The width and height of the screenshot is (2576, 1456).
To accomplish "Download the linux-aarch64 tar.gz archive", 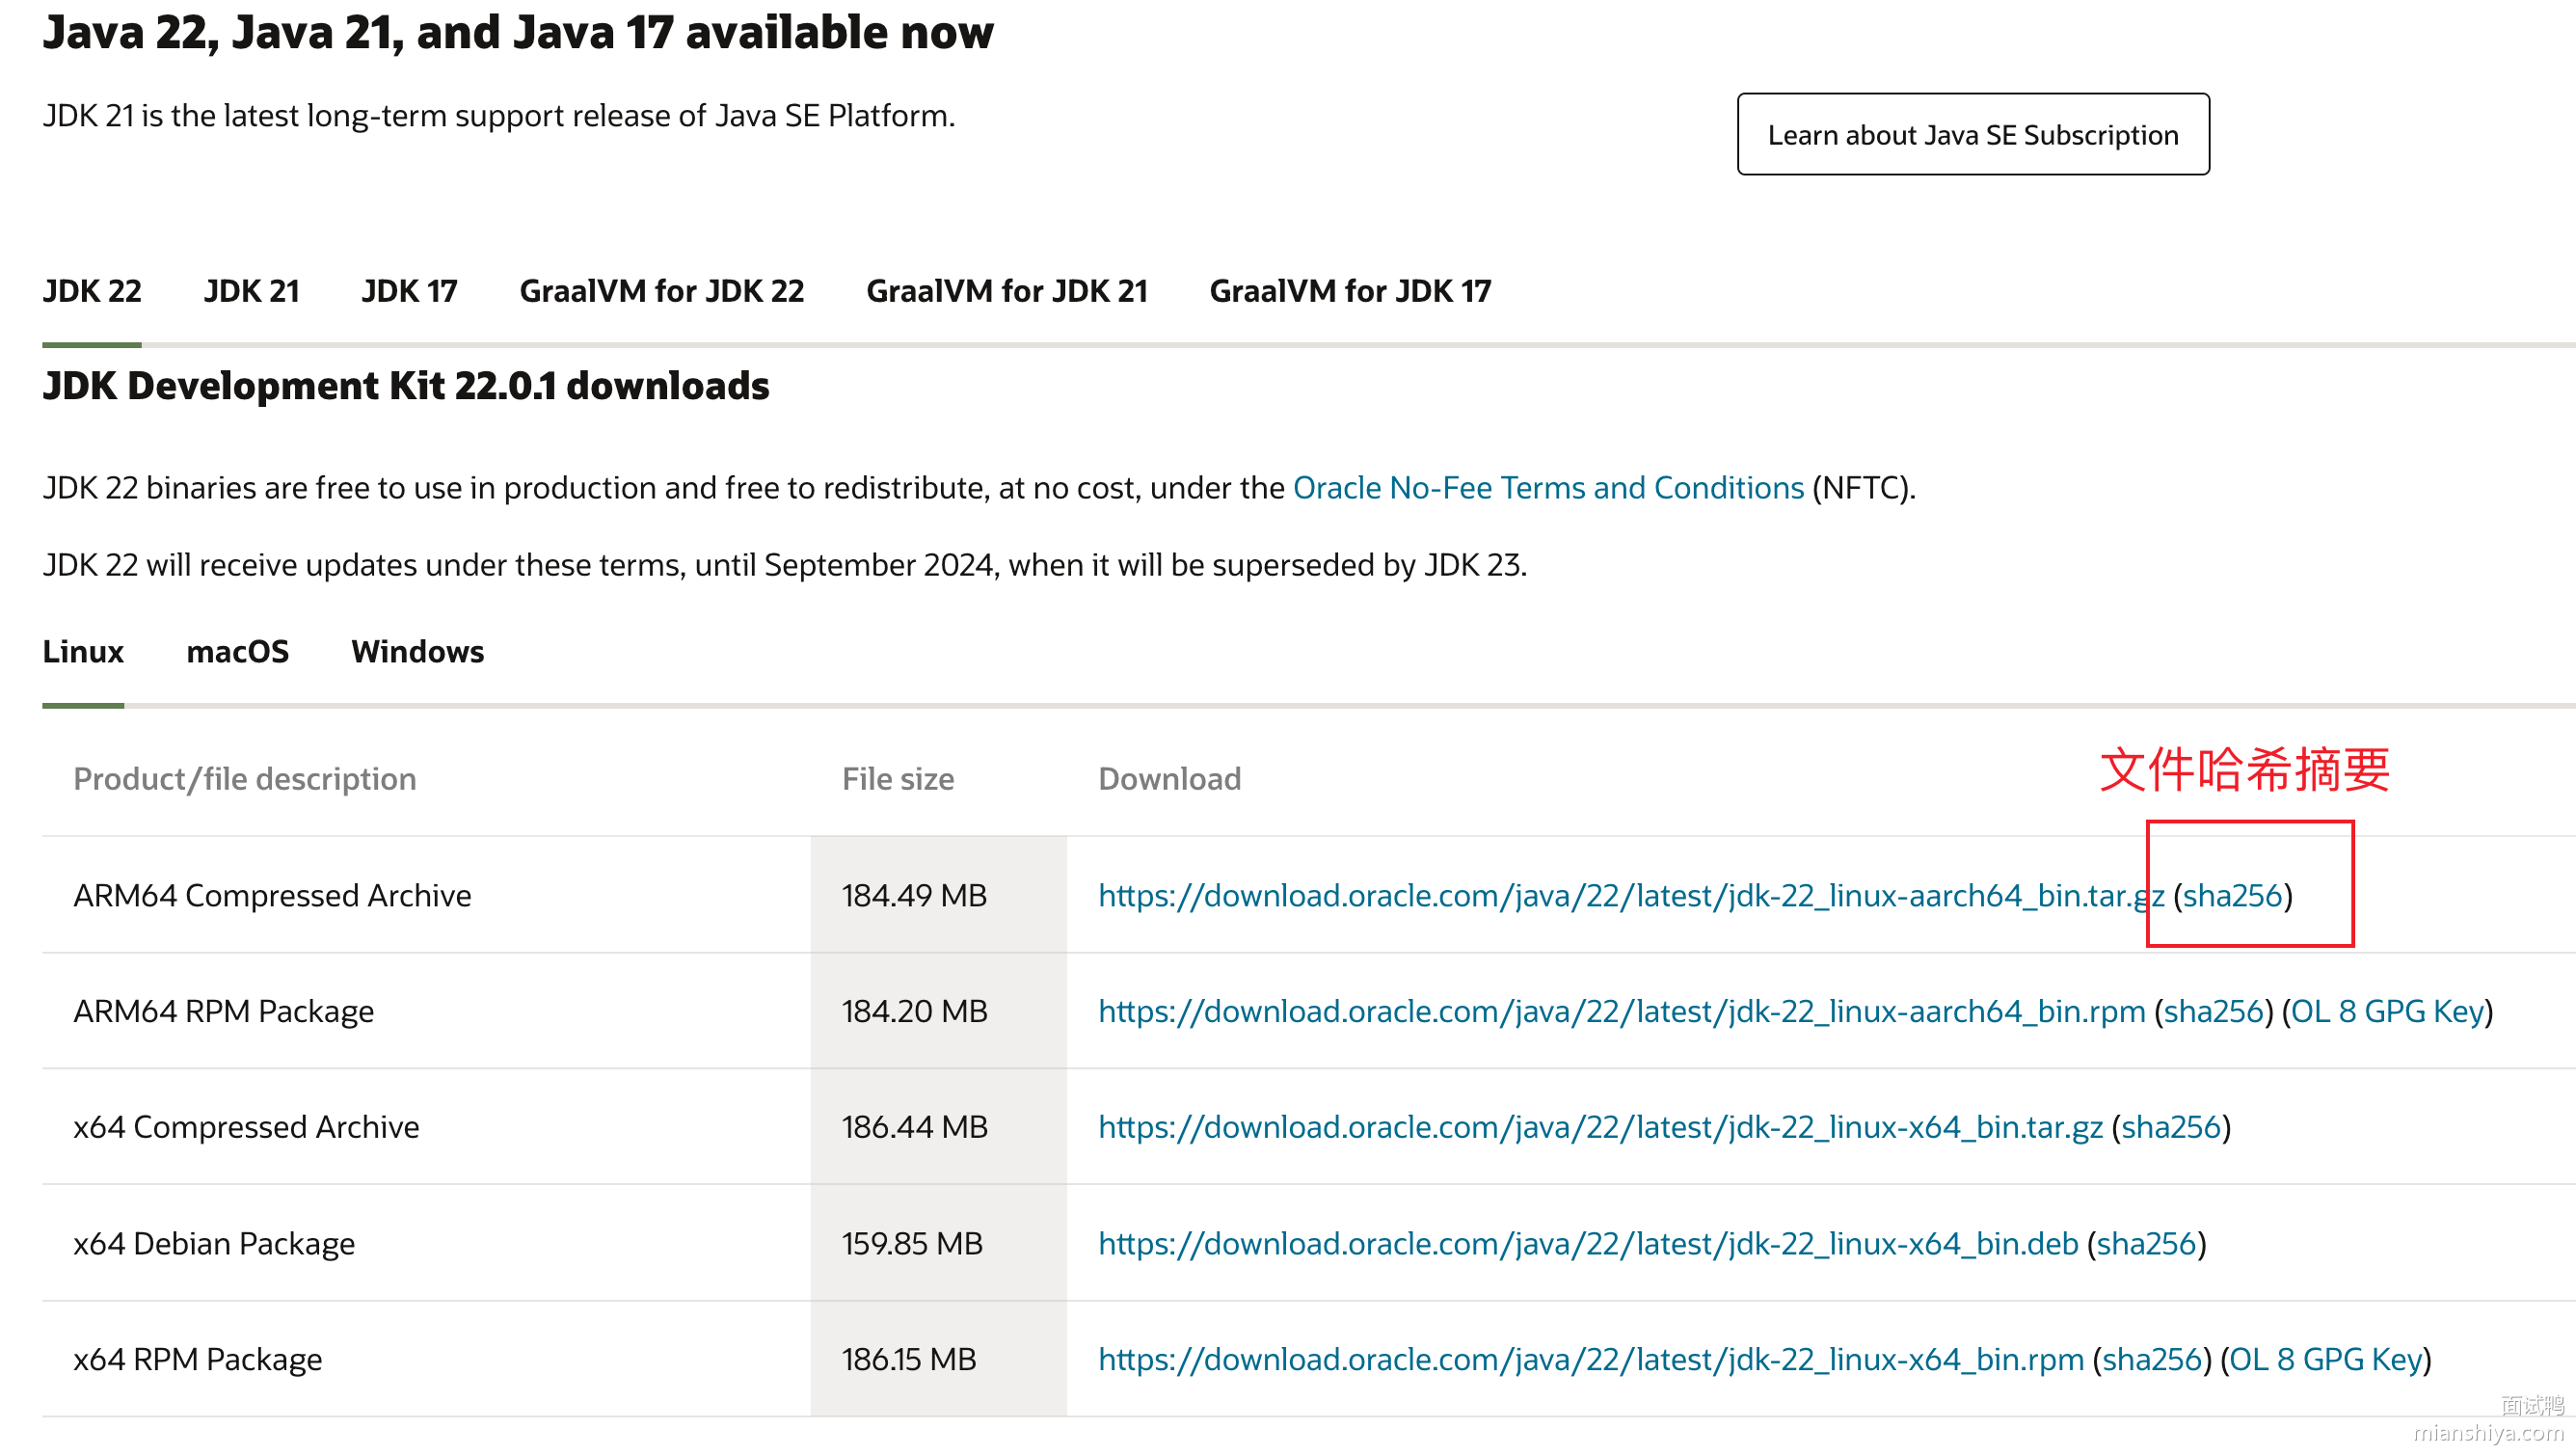I will (1630, 896).
